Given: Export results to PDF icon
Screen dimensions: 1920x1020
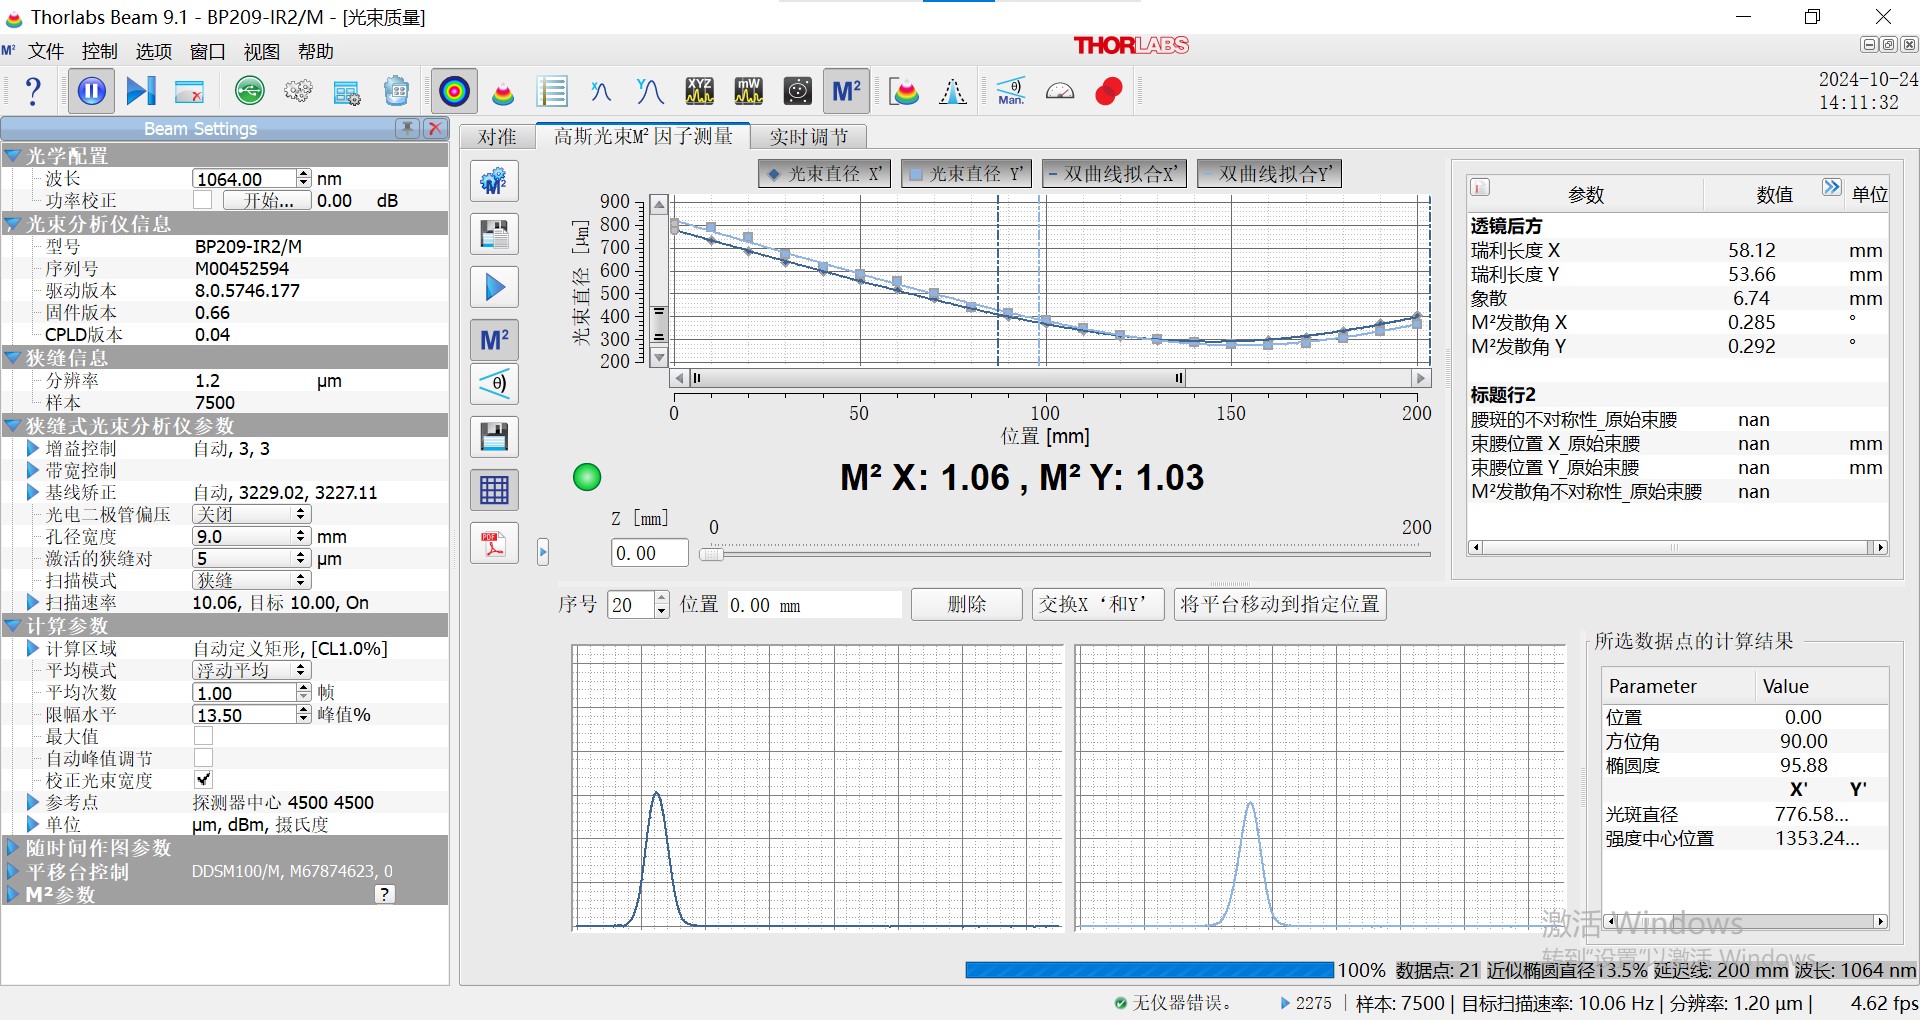Looking at the screenshot, I should [495, 543].
